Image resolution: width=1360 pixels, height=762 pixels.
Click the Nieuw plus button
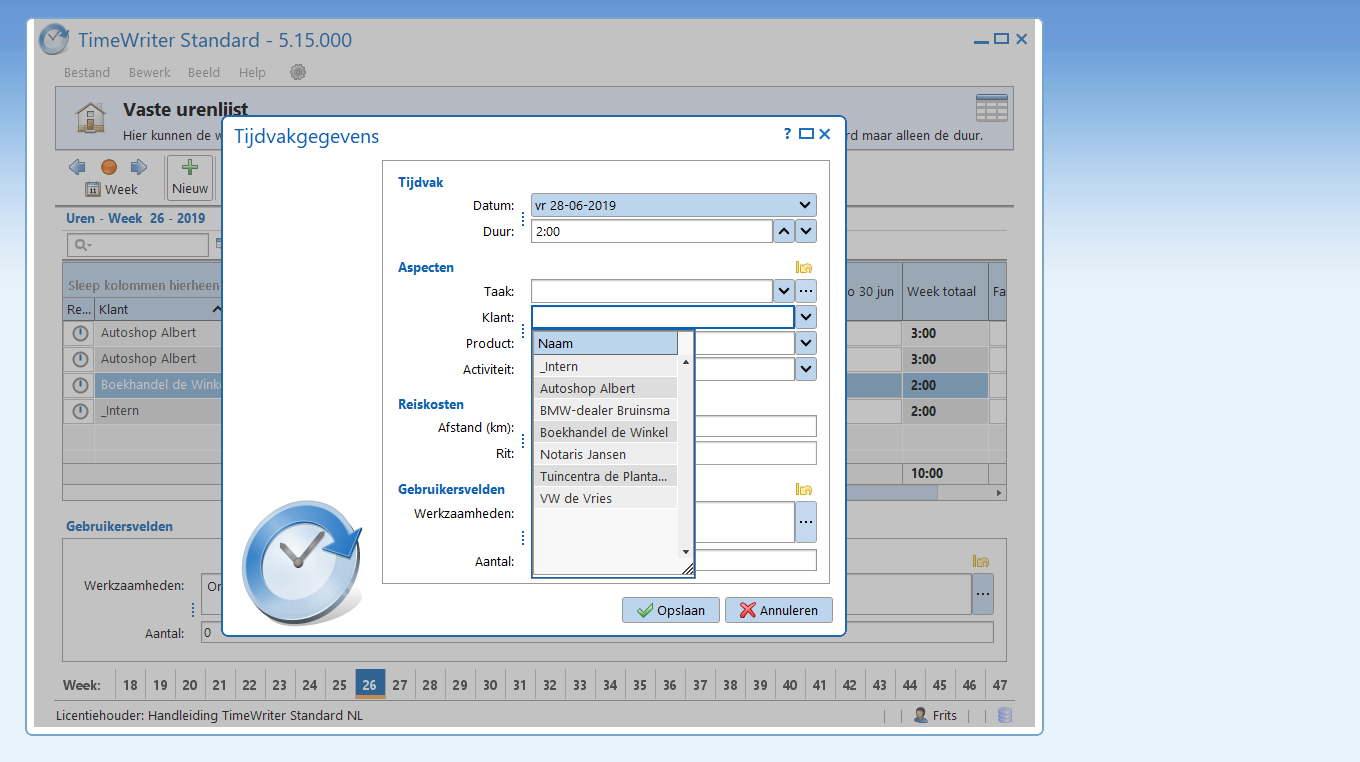[190, 178]
